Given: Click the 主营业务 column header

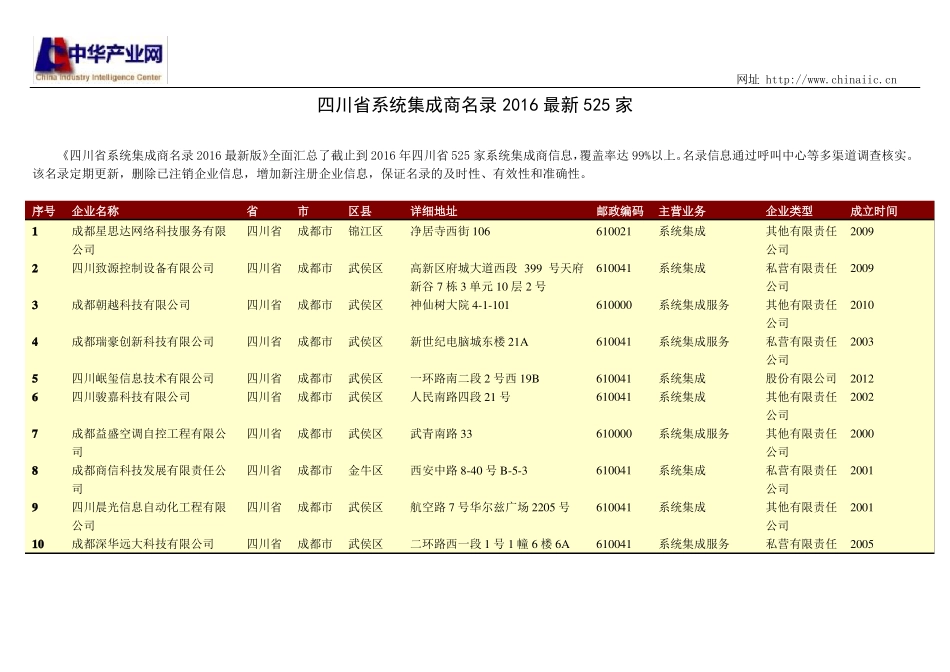Looking at the screenshot, I should click(x=682, y=211).
